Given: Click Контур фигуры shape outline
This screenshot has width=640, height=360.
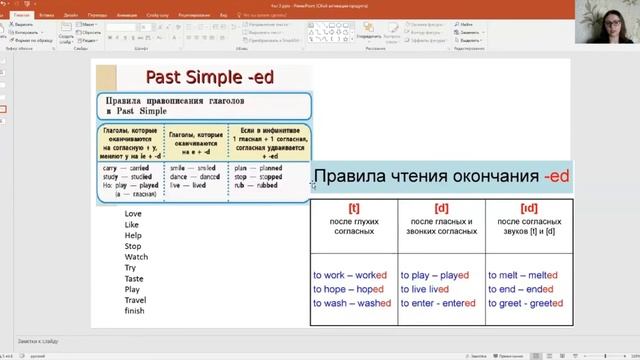Looking at the screenshot, I should coord(424,32).
